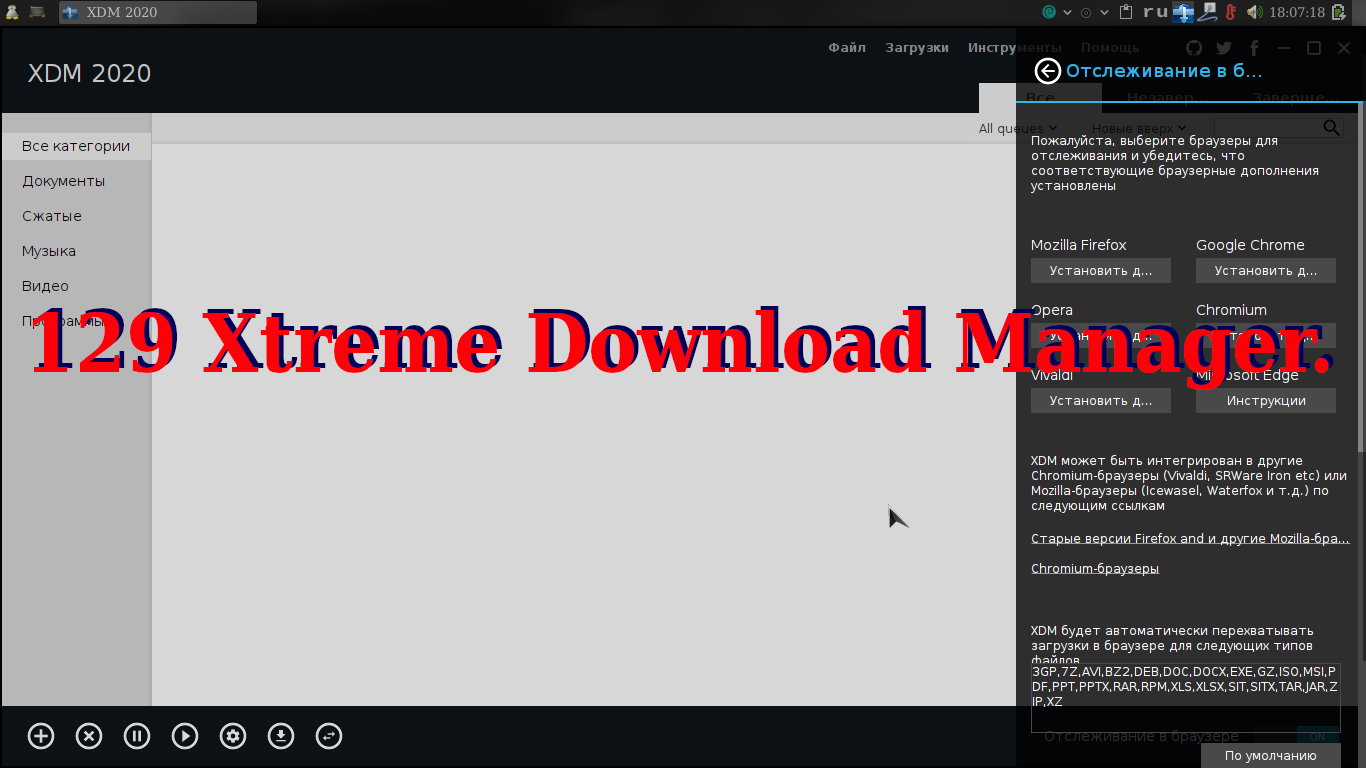Open the Chromium-браузеры link
The width and height of the screenshot is (1366, 768).
1095,568
